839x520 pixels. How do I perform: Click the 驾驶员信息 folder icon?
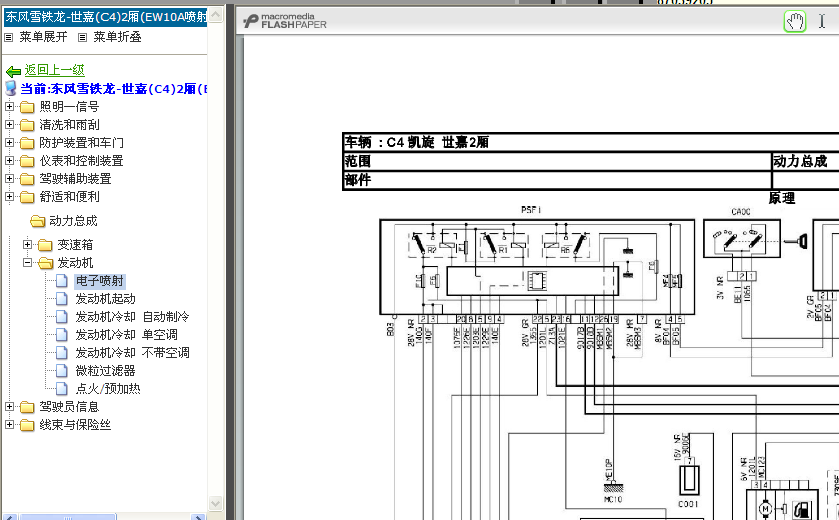point(27,408)
